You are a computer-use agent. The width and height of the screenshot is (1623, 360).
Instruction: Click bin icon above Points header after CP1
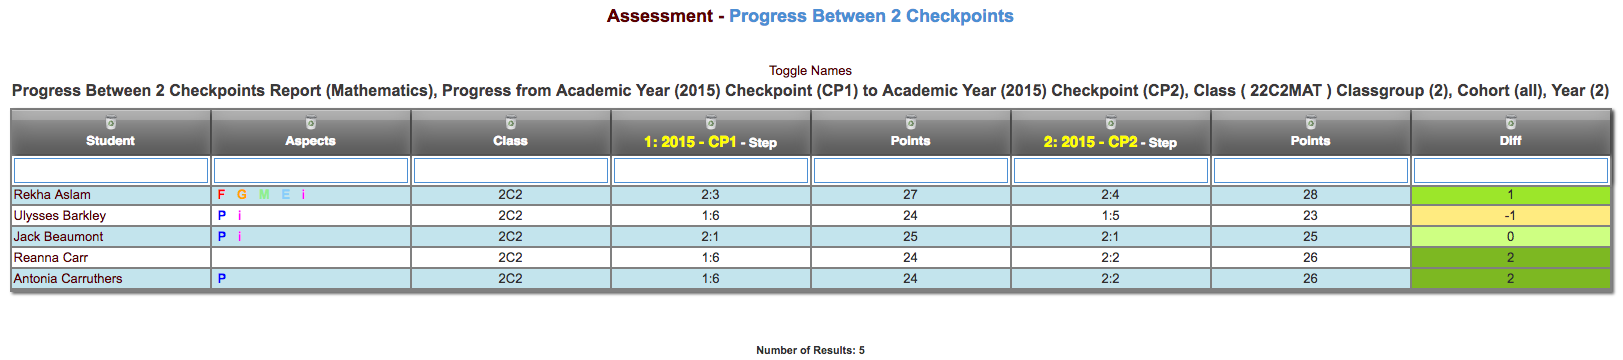click(911, 123)
